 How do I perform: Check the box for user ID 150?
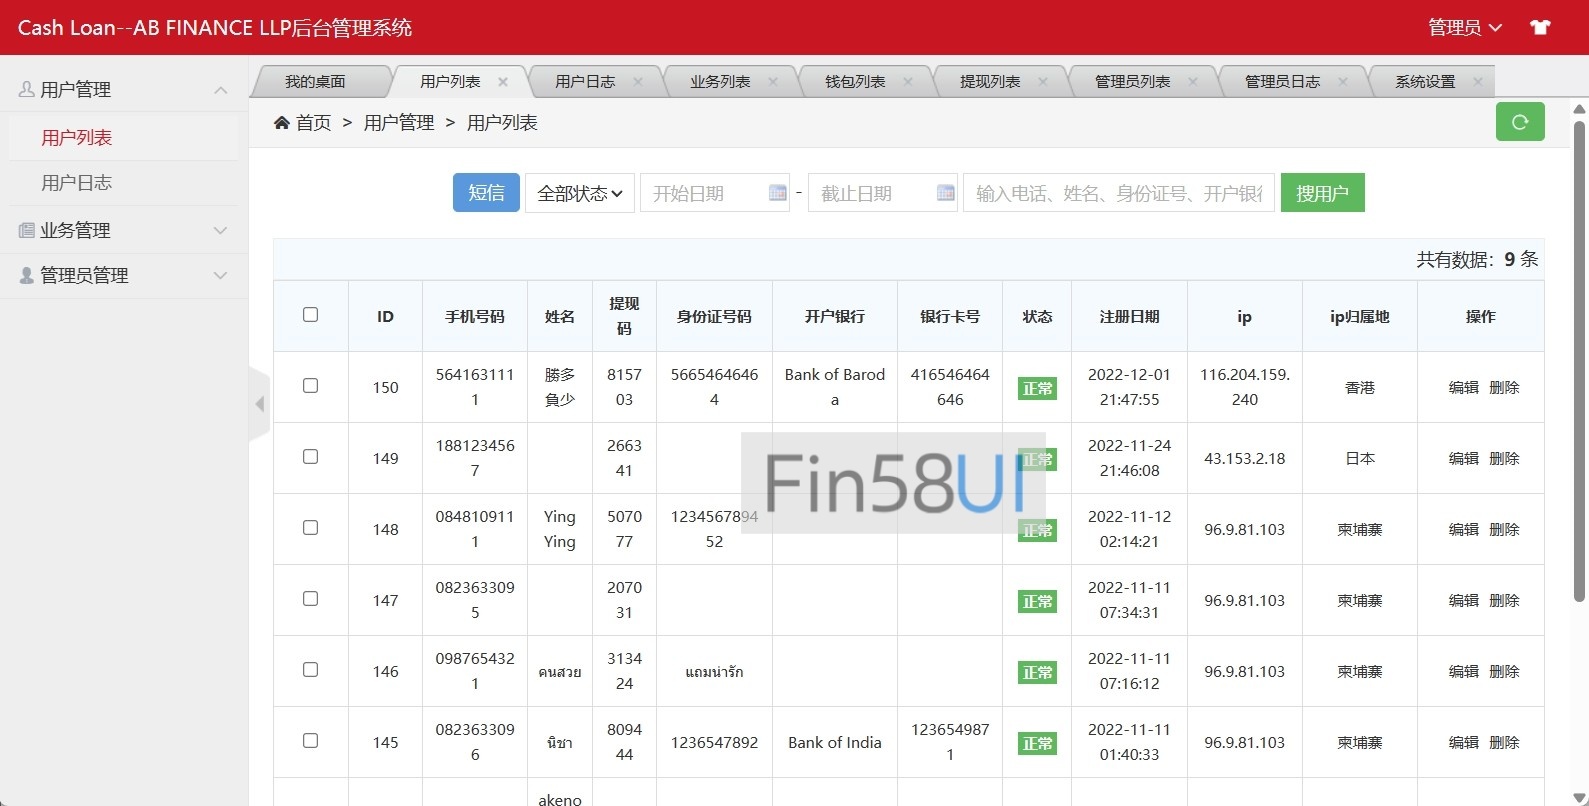pos(310,386)
